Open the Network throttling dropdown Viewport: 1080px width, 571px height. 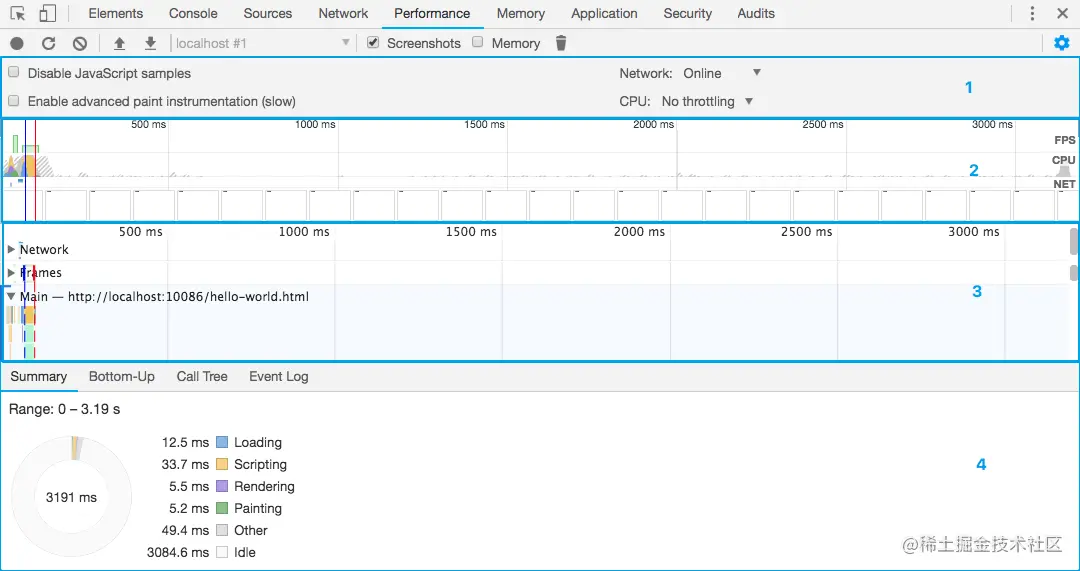pos(722,73)
